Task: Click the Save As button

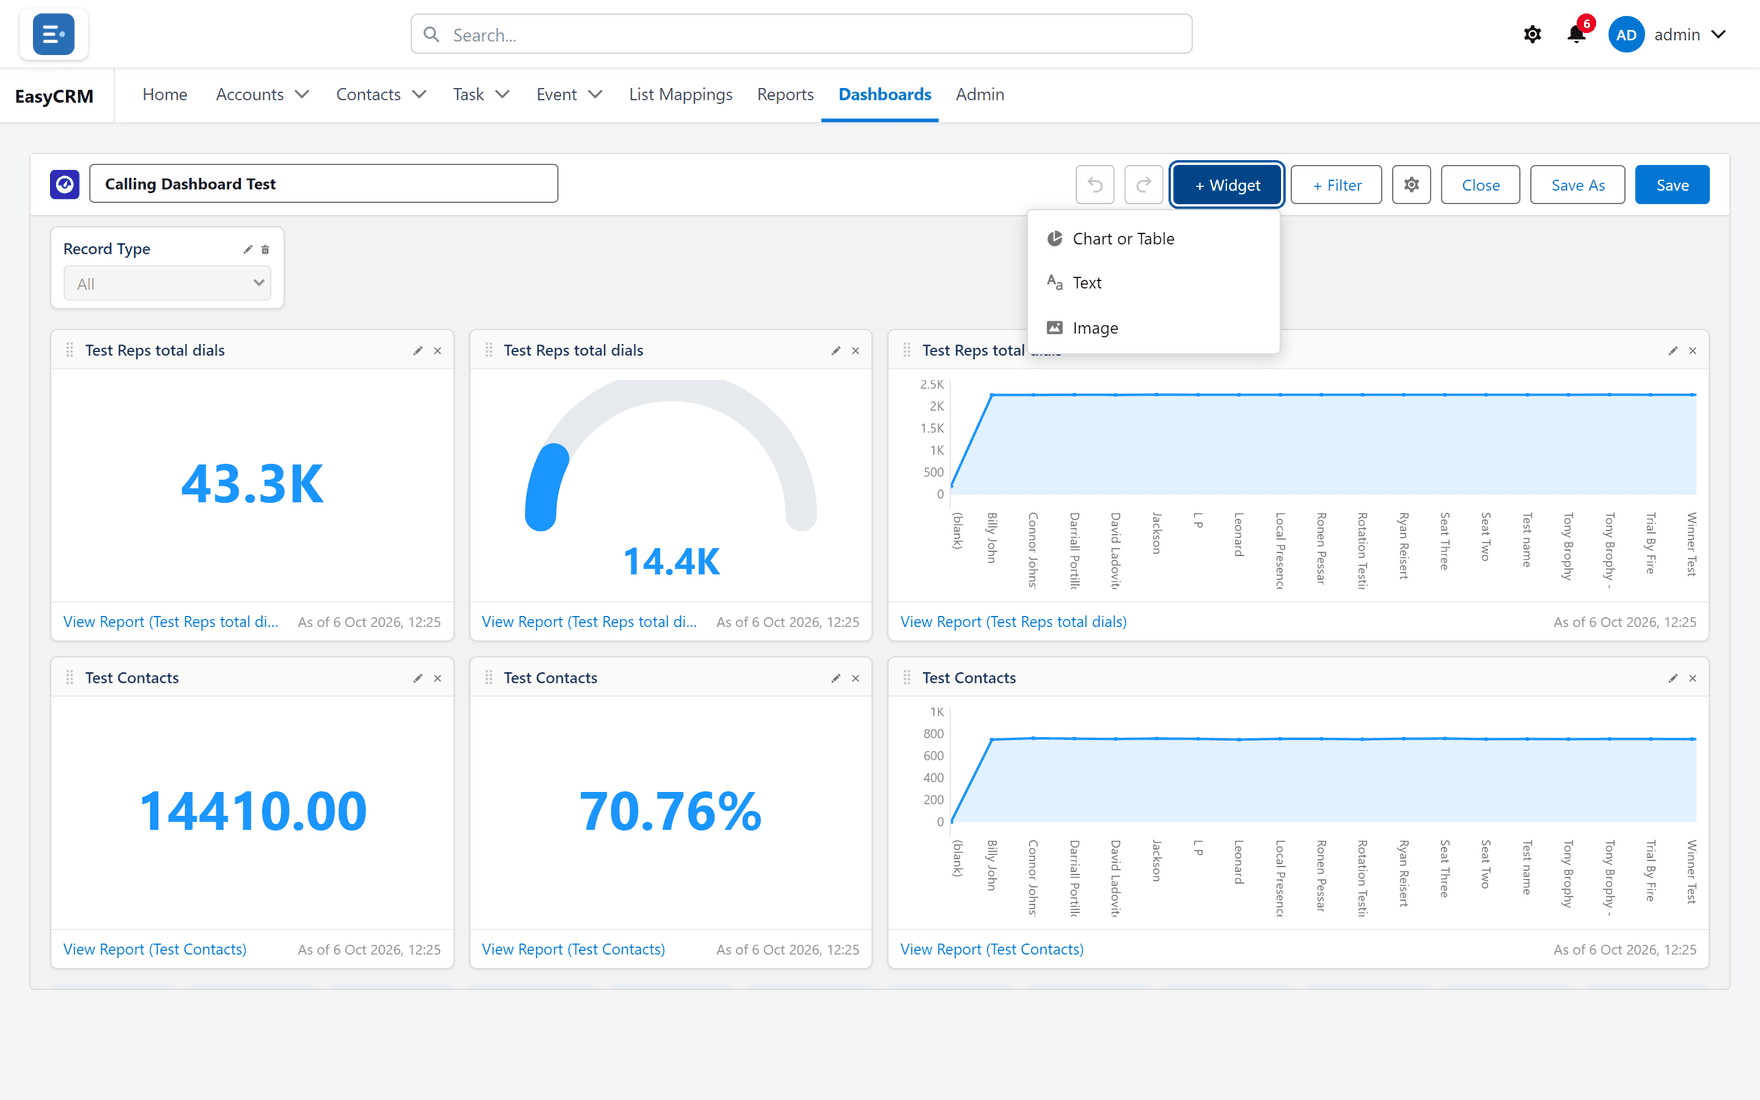Action: click(x=1578, y=185)
